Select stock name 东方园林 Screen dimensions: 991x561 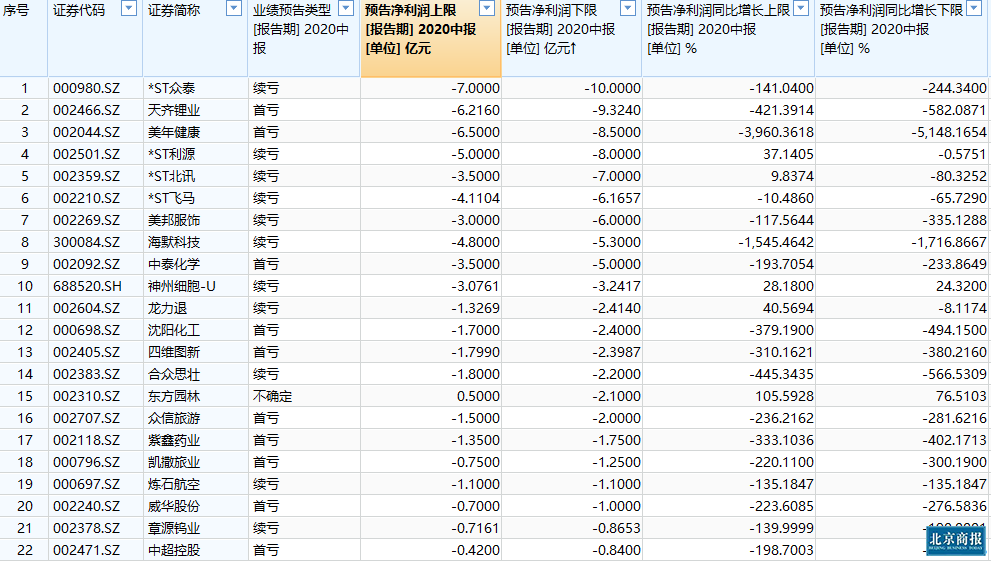click(x=174, y=396)
